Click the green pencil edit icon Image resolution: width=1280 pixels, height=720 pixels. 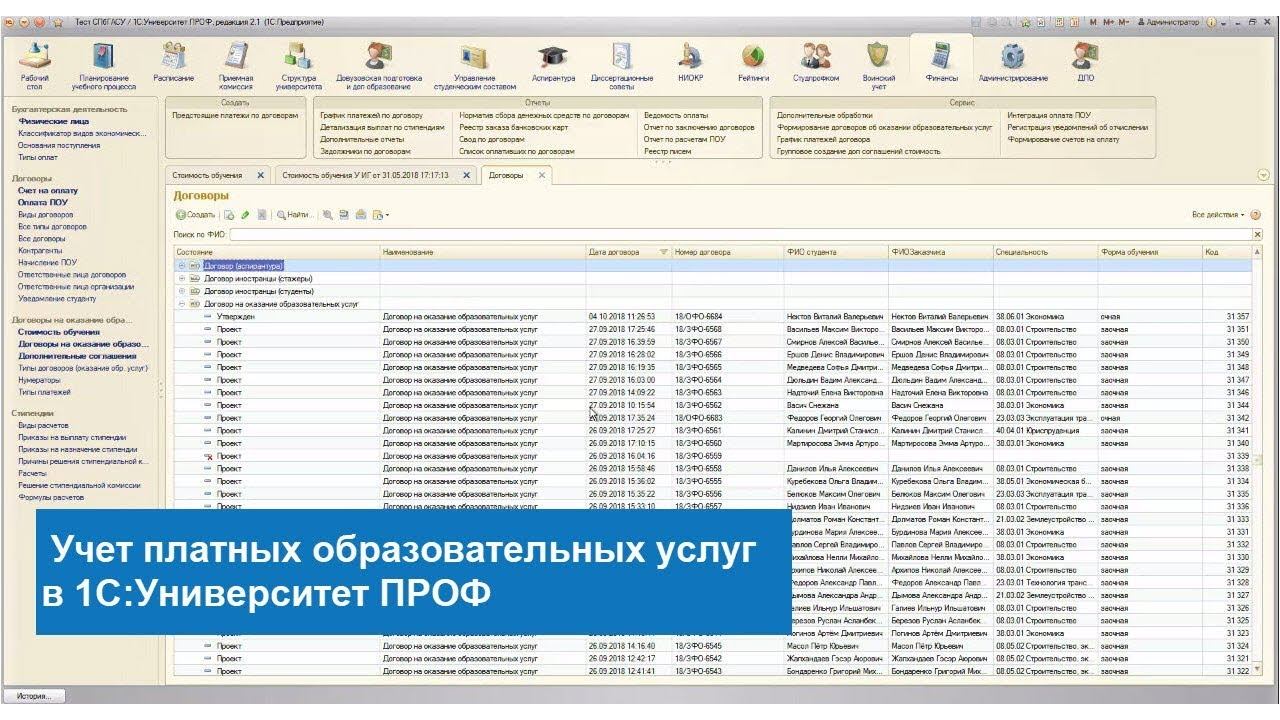245,215
